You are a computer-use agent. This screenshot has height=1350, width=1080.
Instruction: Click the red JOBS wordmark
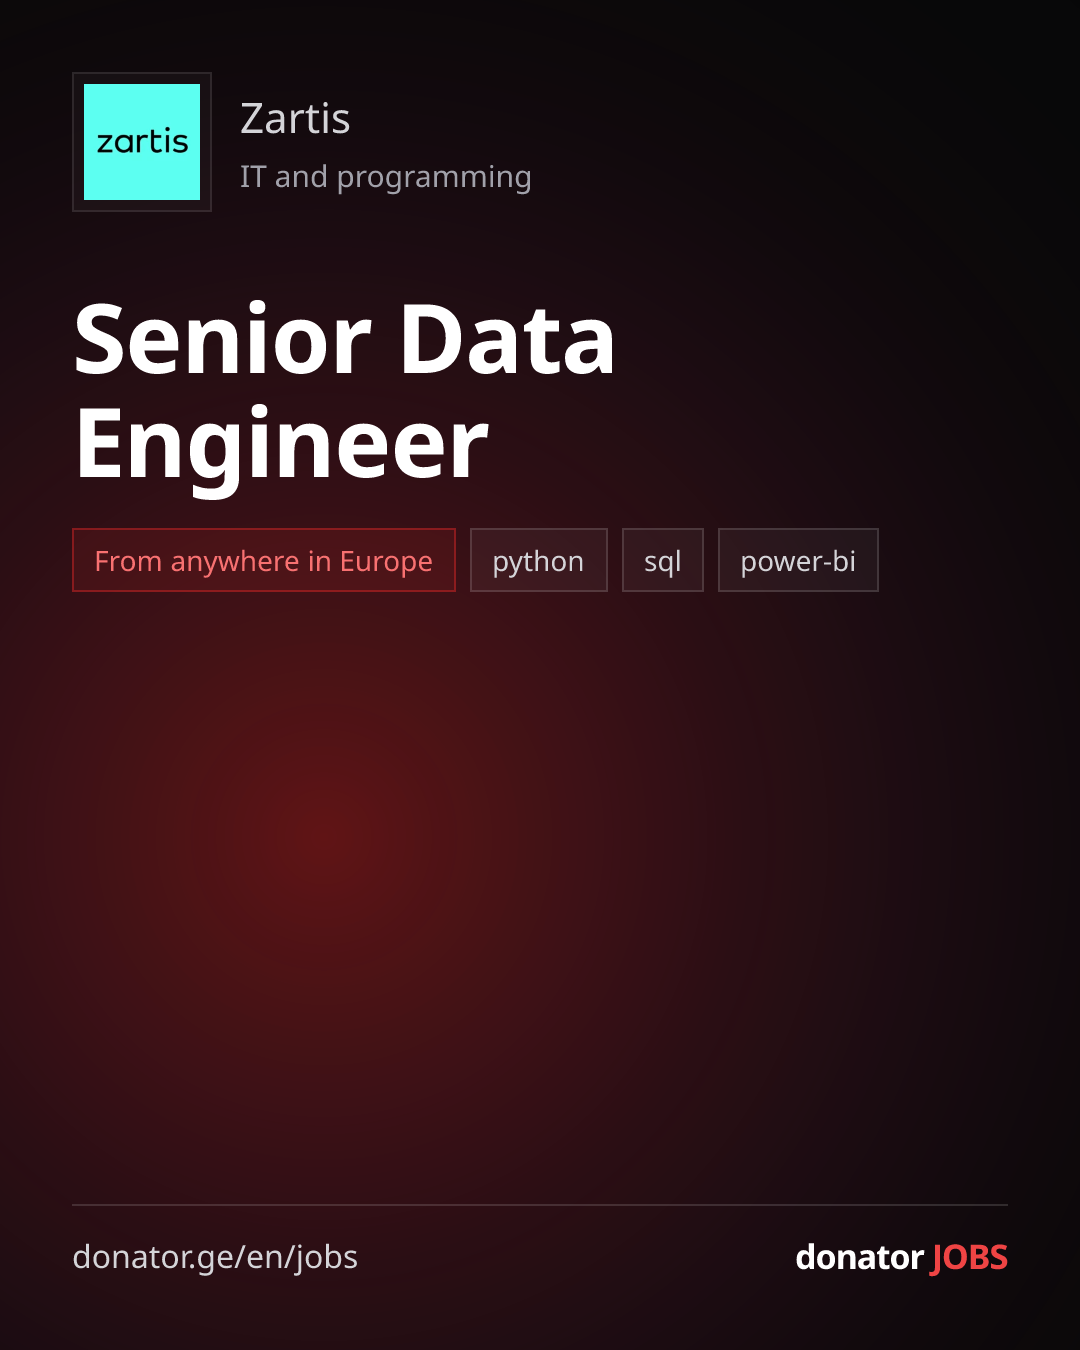(970, 1258)
